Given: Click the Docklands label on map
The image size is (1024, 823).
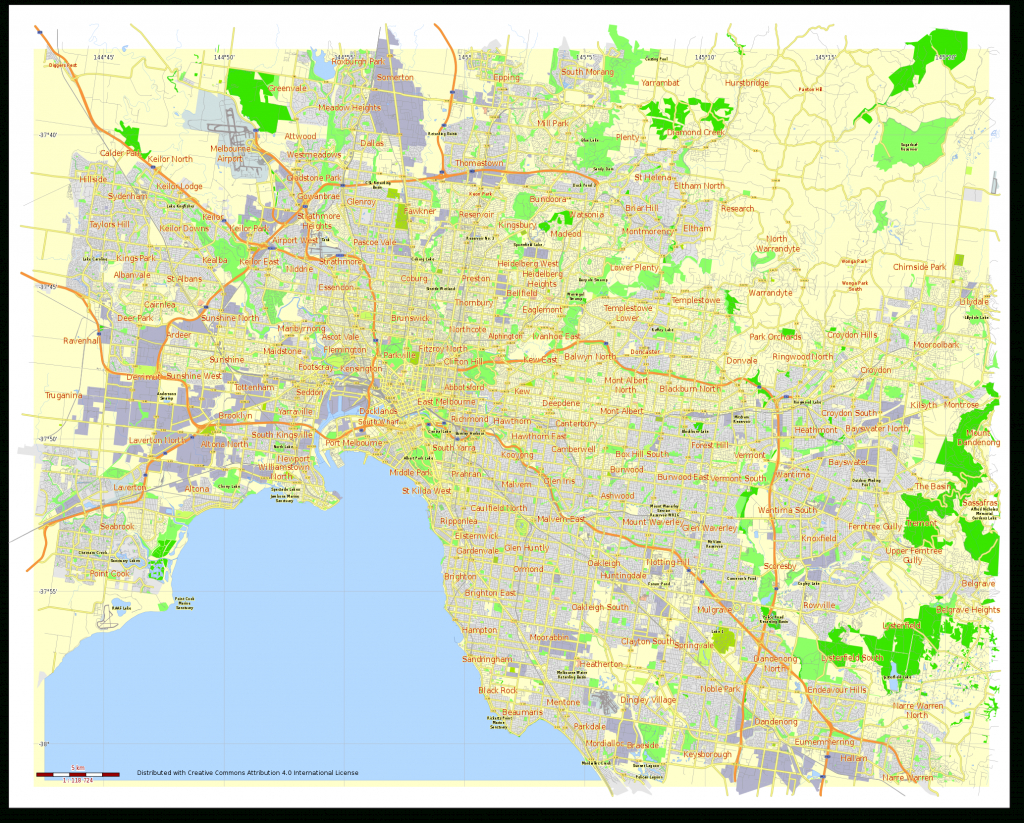Looking at the screenshot, I should tap(379, 411).
